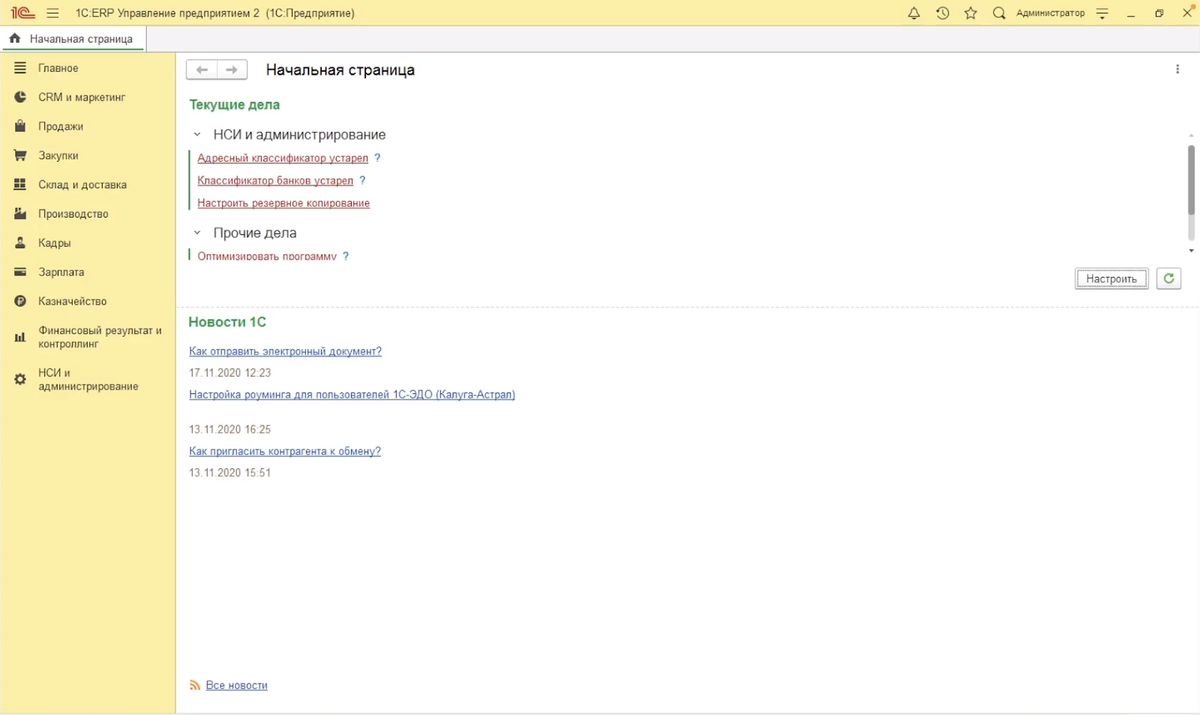Screen dimensions: 1200x715
Task: Click help mark beside Оптимизировать программу
Action: [345, 256]
